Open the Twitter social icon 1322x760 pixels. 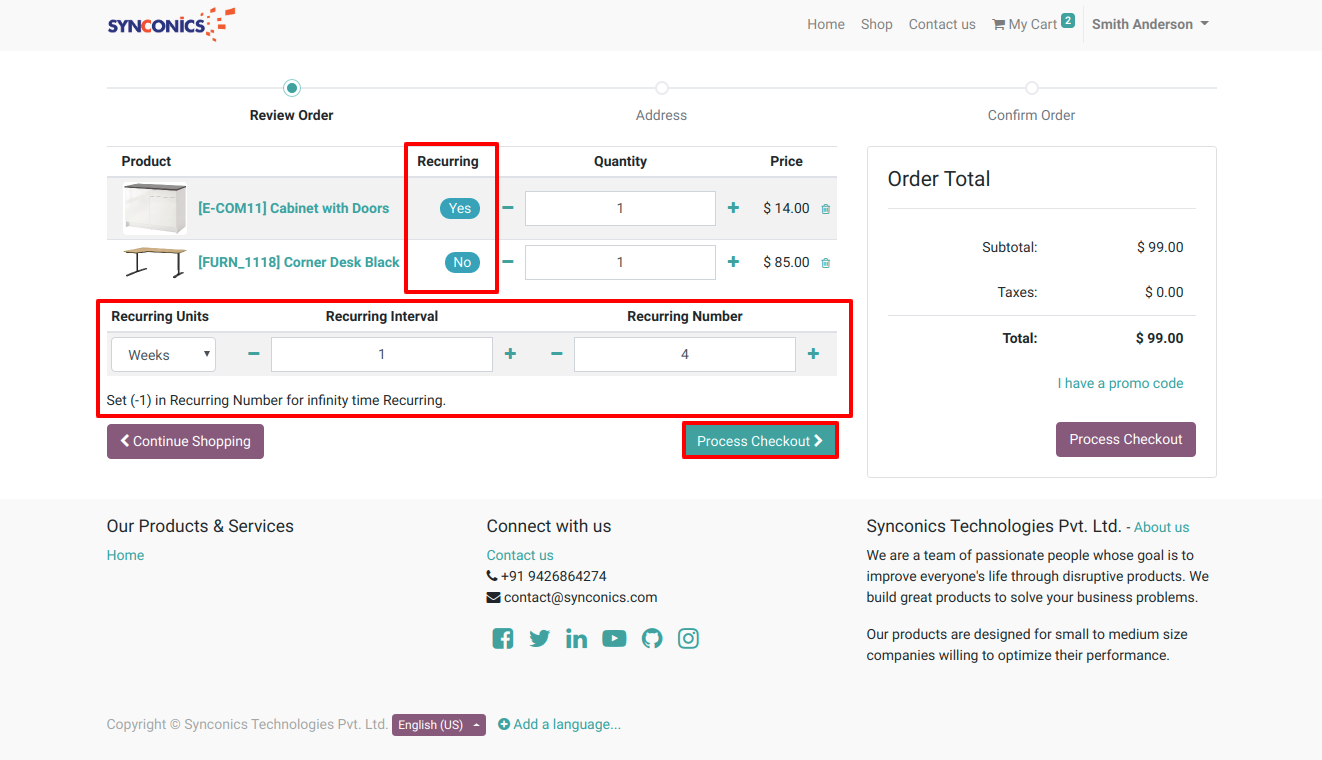[540, 638]
